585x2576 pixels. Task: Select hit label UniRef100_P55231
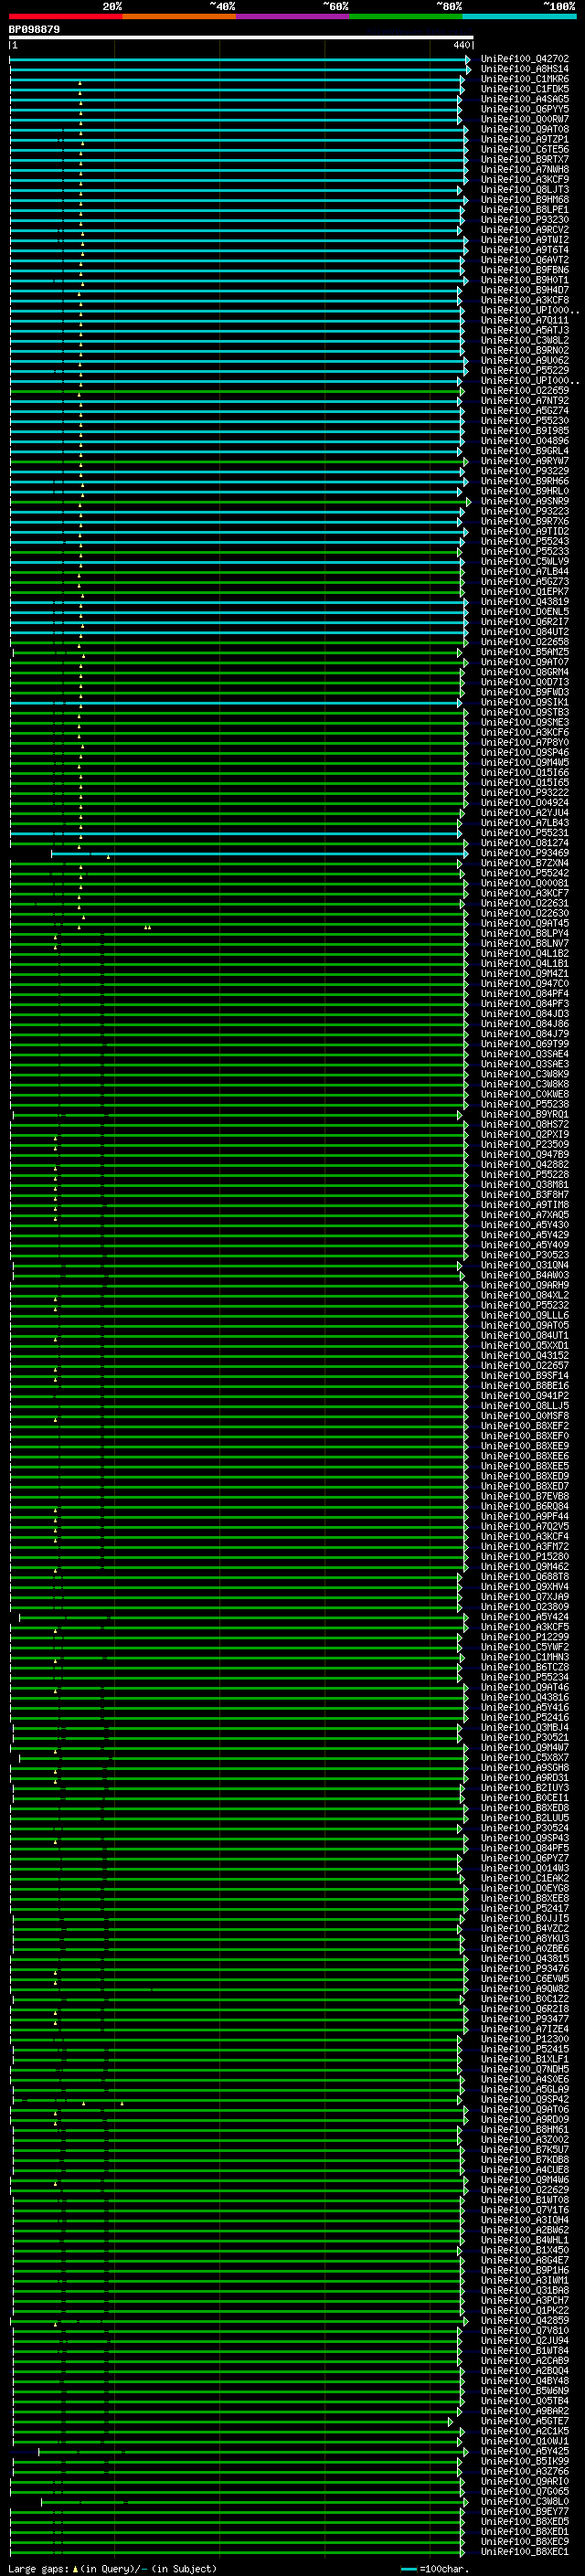point(525,833)
